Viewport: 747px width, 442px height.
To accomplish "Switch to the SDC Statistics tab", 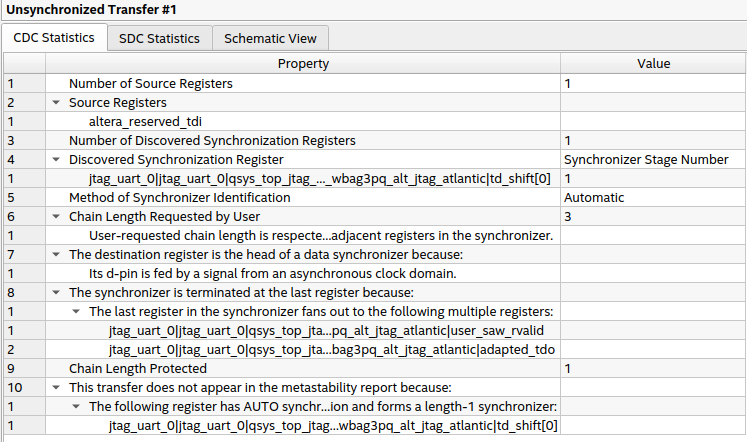I will pyautogui.click(x=159, y=38).
